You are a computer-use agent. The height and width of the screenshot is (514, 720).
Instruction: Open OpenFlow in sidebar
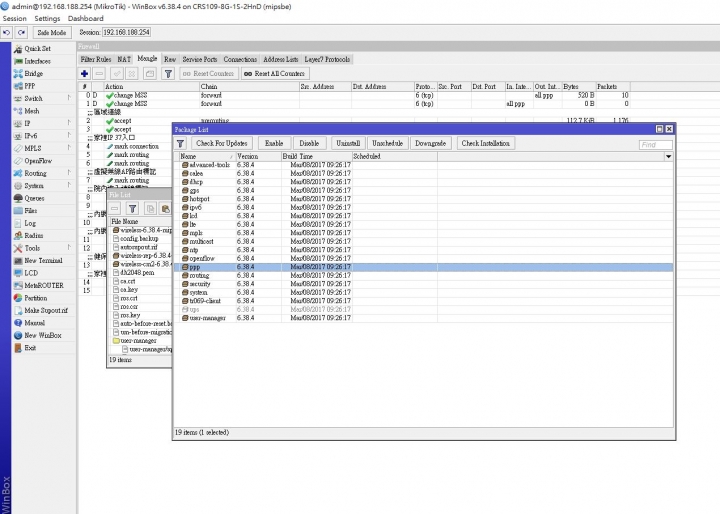38,161
